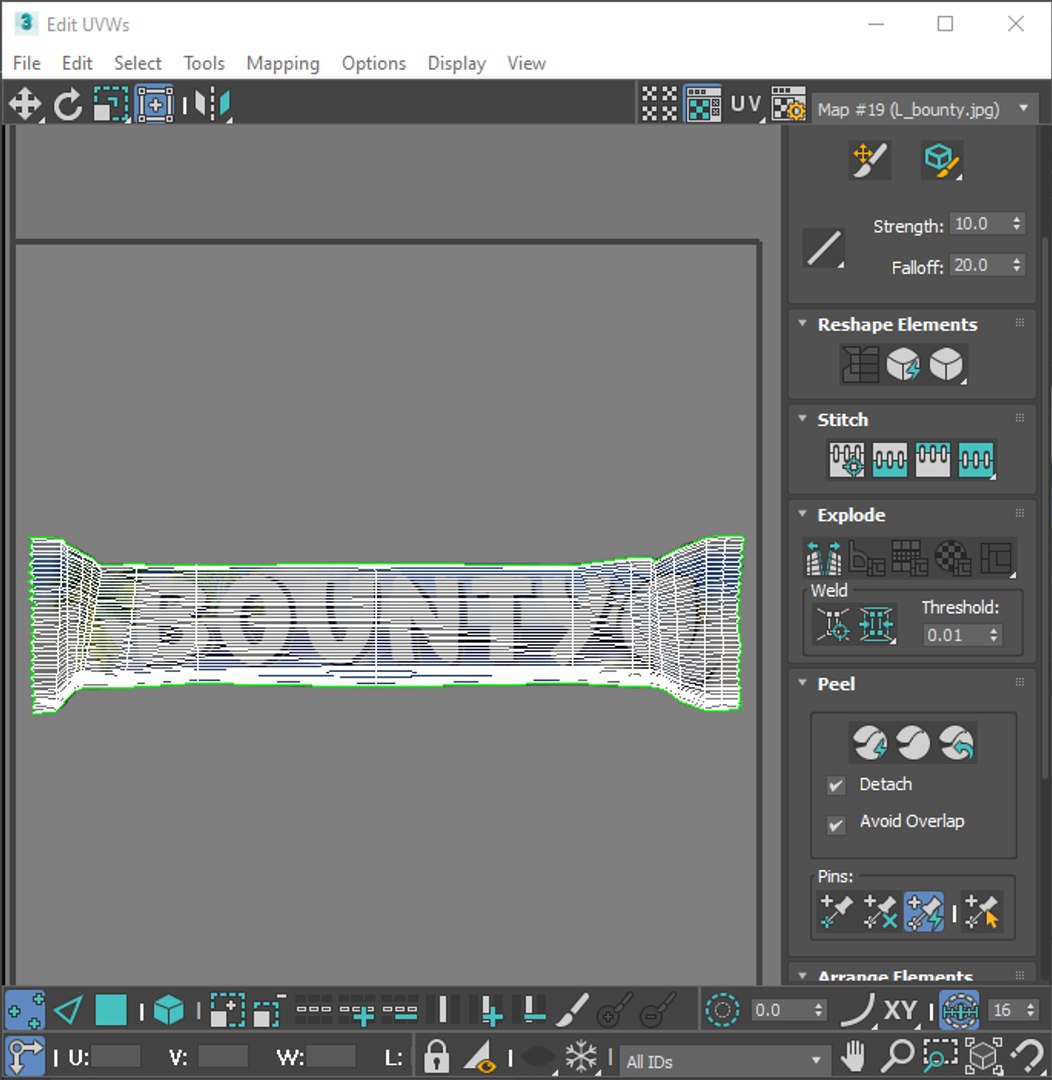The width and height of the screenshot is (1052, 1080).
Task: Click the Falloff value field
Action: coord(979,265)
